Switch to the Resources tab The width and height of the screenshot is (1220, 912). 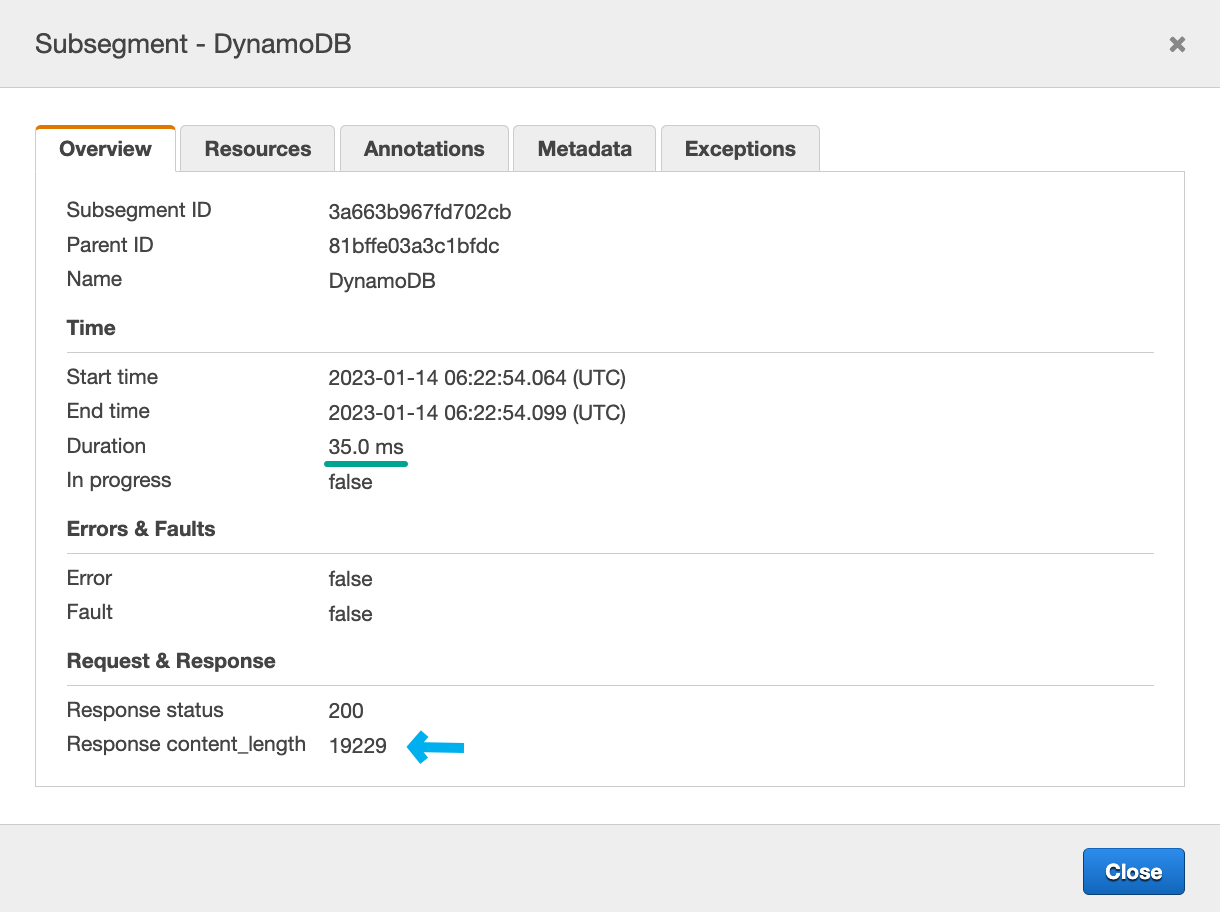257,148
